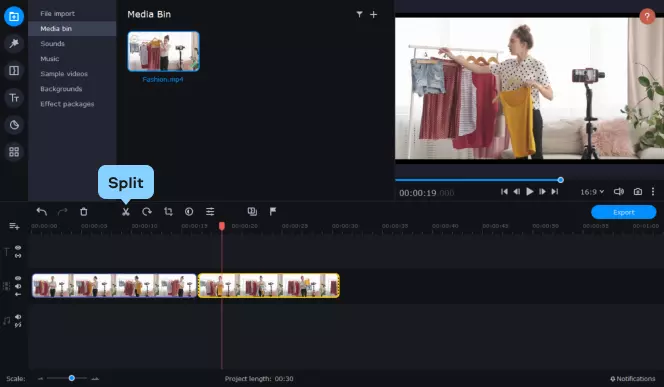The image size is (664, 387).
Task: Select the first purple-outlined timeline clip
Action: pos(114,285)
